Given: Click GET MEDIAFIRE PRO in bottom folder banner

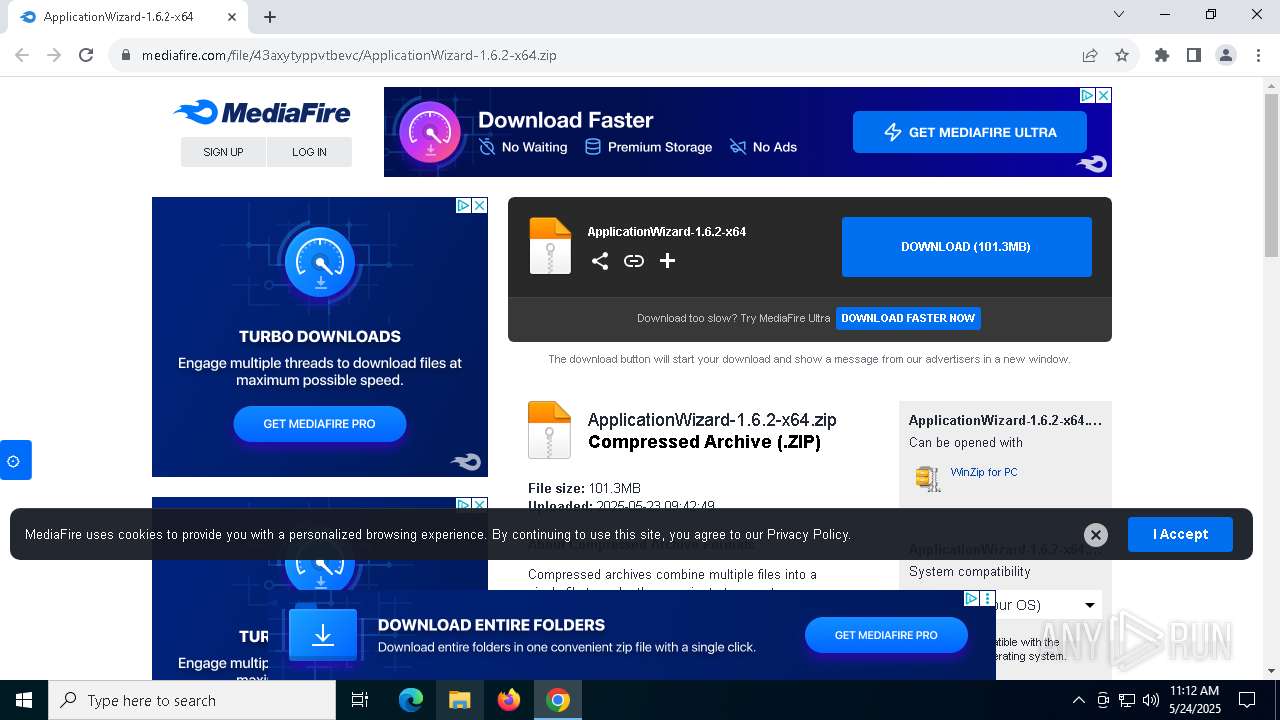Looking at the screenshot, I should (x=886, y=635).
